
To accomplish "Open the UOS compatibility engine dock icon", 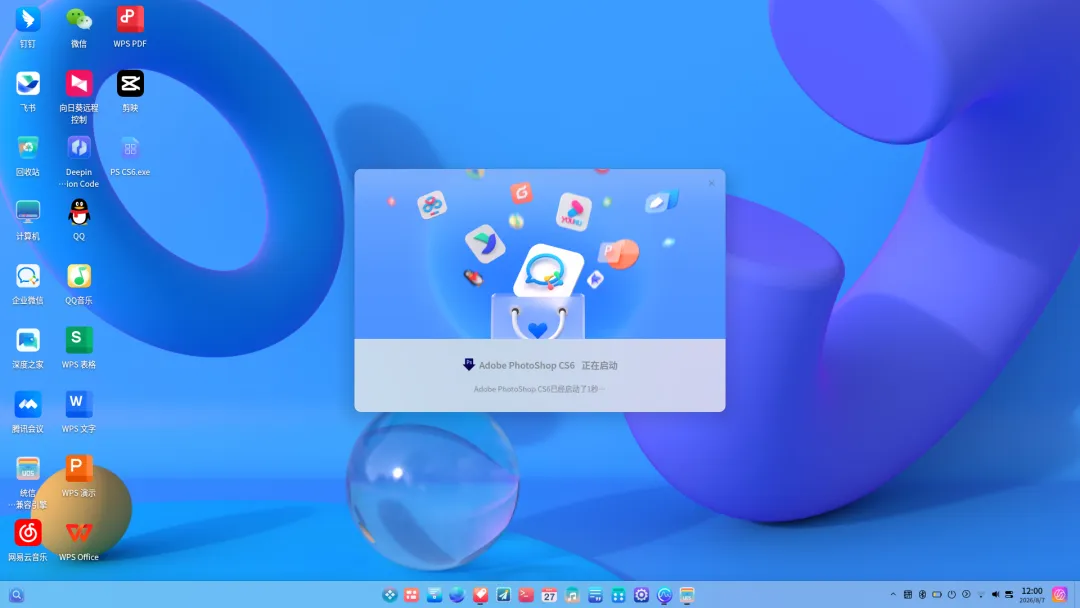I will pyautogui.click(x=687, y=595).
